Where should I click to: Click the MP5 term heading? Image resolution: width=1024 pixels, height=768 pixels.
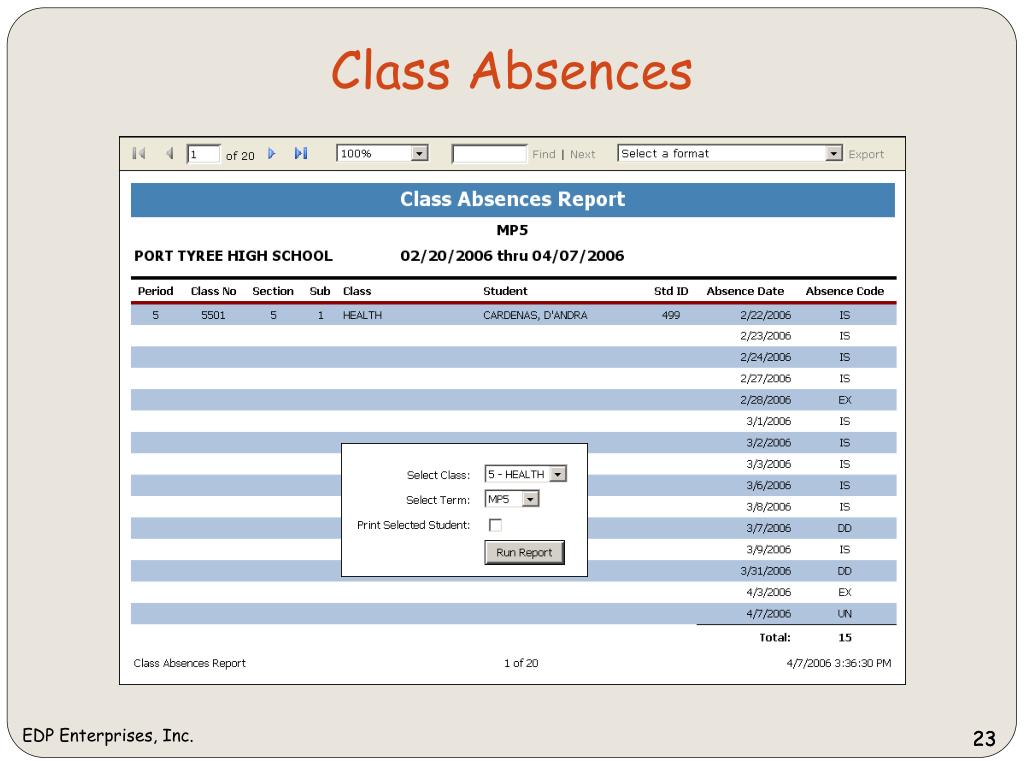(512, 231)
